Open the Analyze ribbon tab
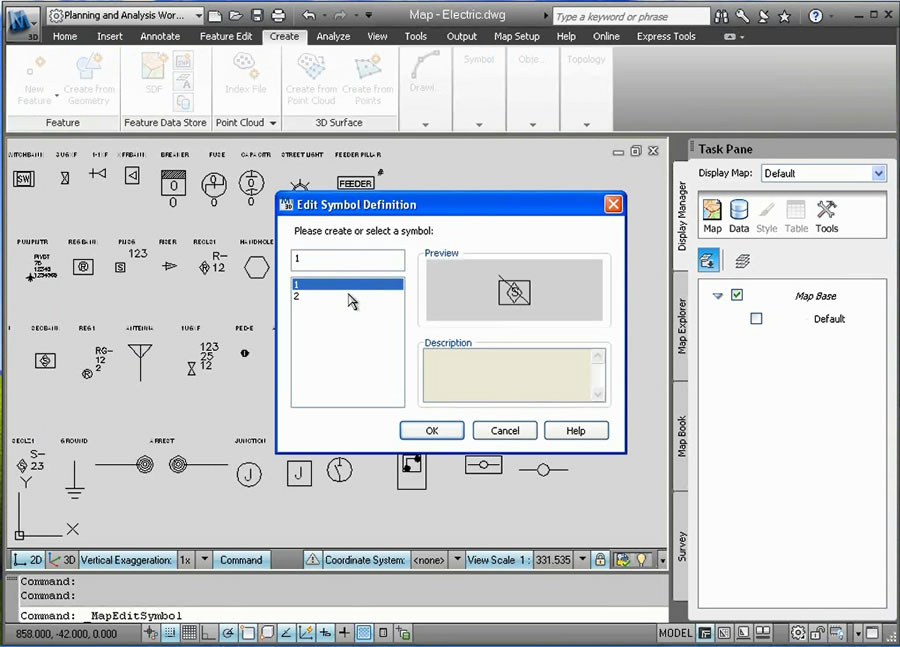The height and width of the screenshot is (647, 900). (x=333, y=36)
